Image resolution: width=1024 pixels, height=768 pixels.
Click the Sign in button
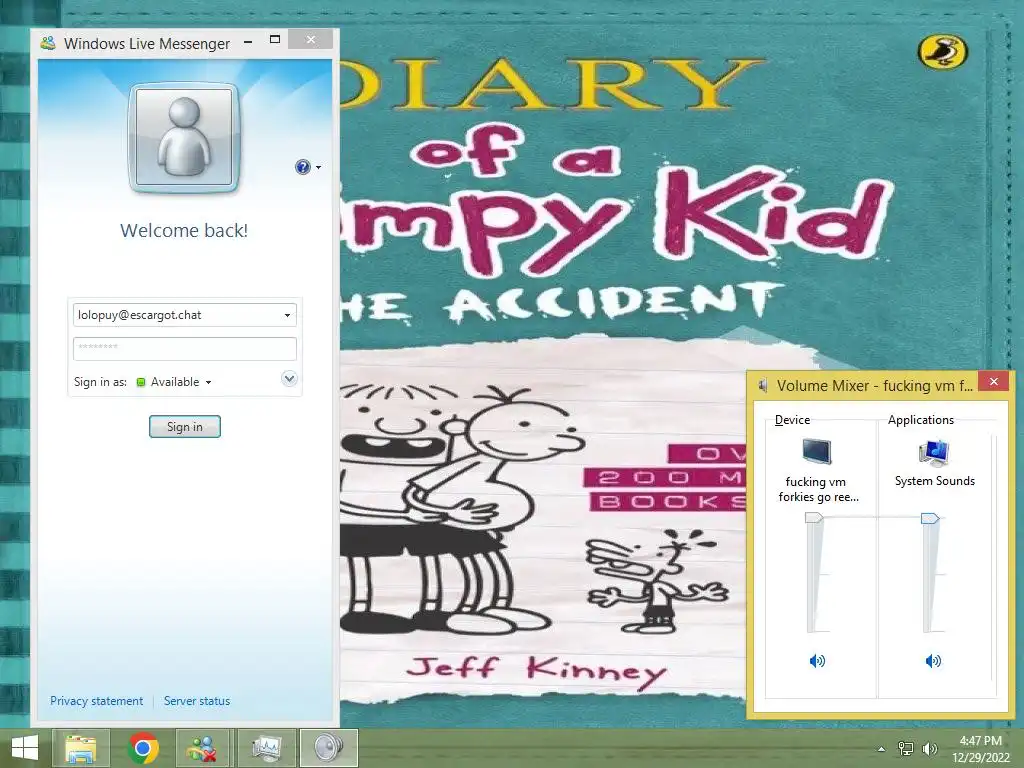[185, 426]
